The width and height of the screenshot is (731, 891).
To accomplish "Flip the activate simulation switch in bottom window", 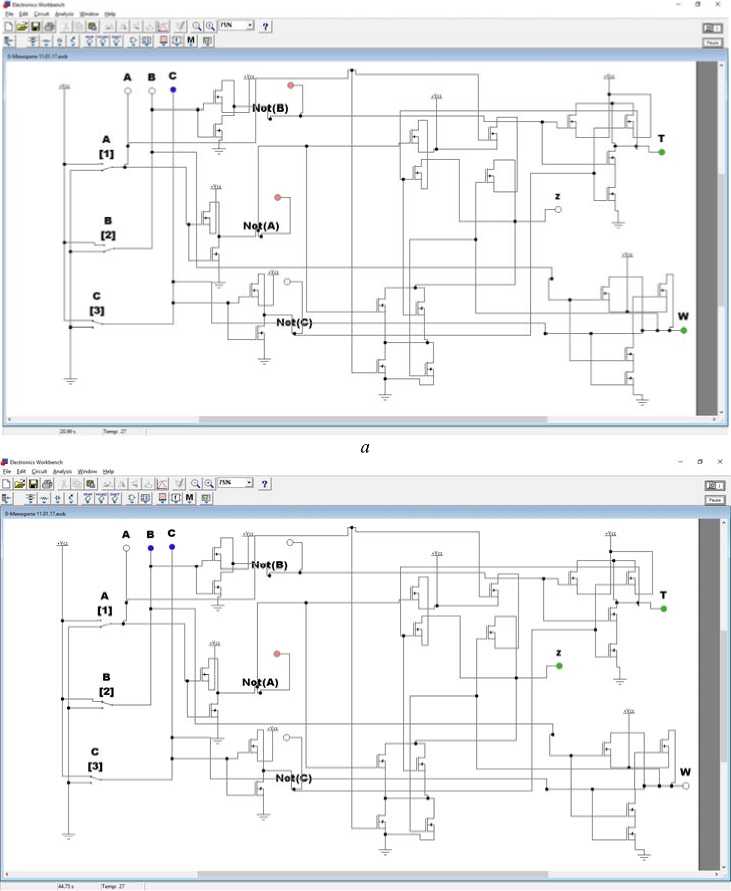I will (x=715, y=485).
